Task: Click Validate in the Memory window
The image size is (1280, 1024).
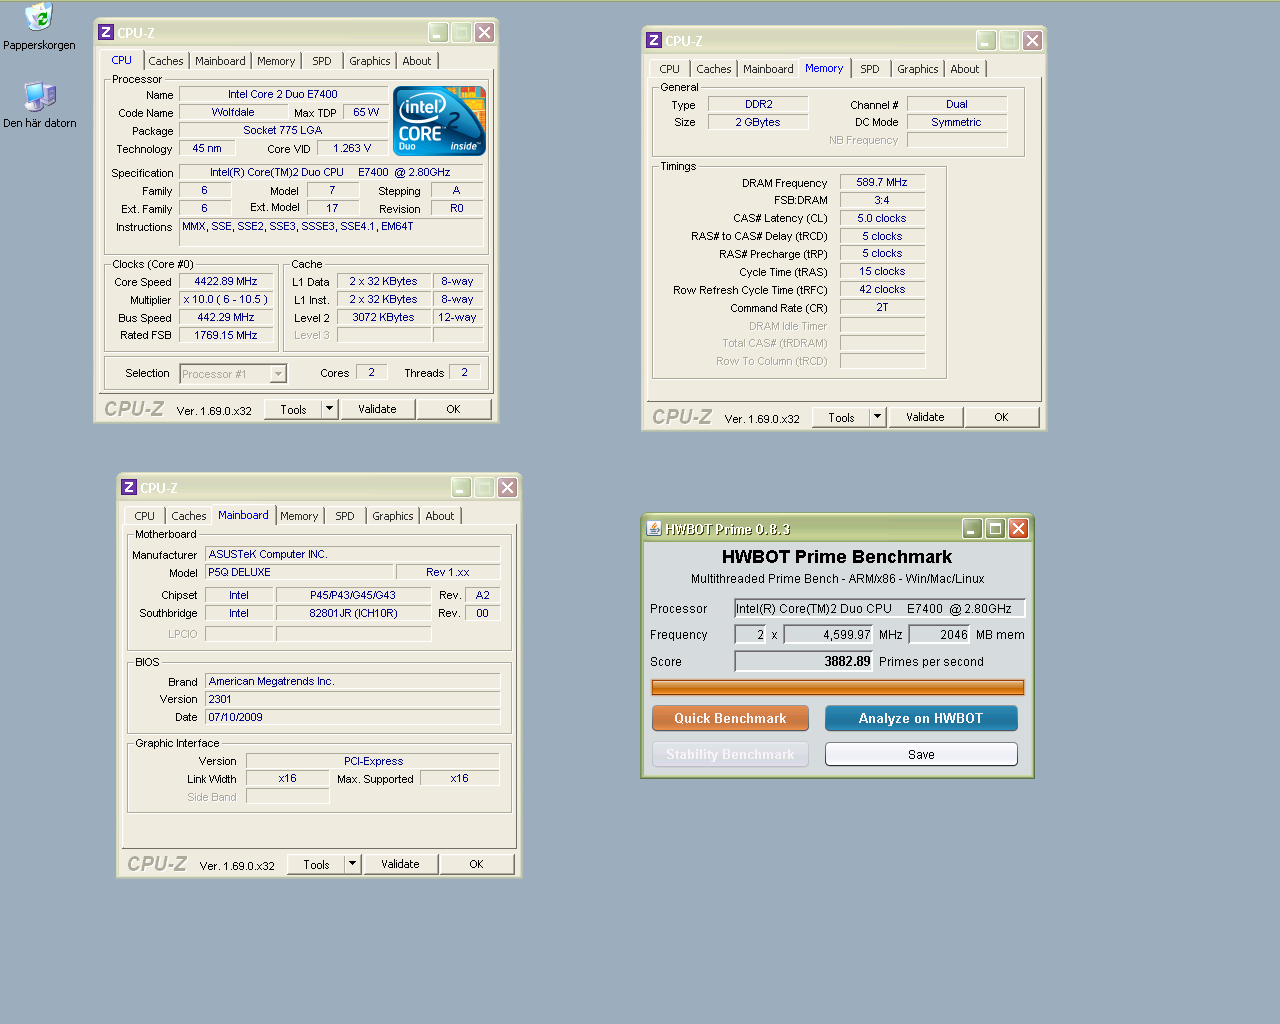Action: point(925,417)
